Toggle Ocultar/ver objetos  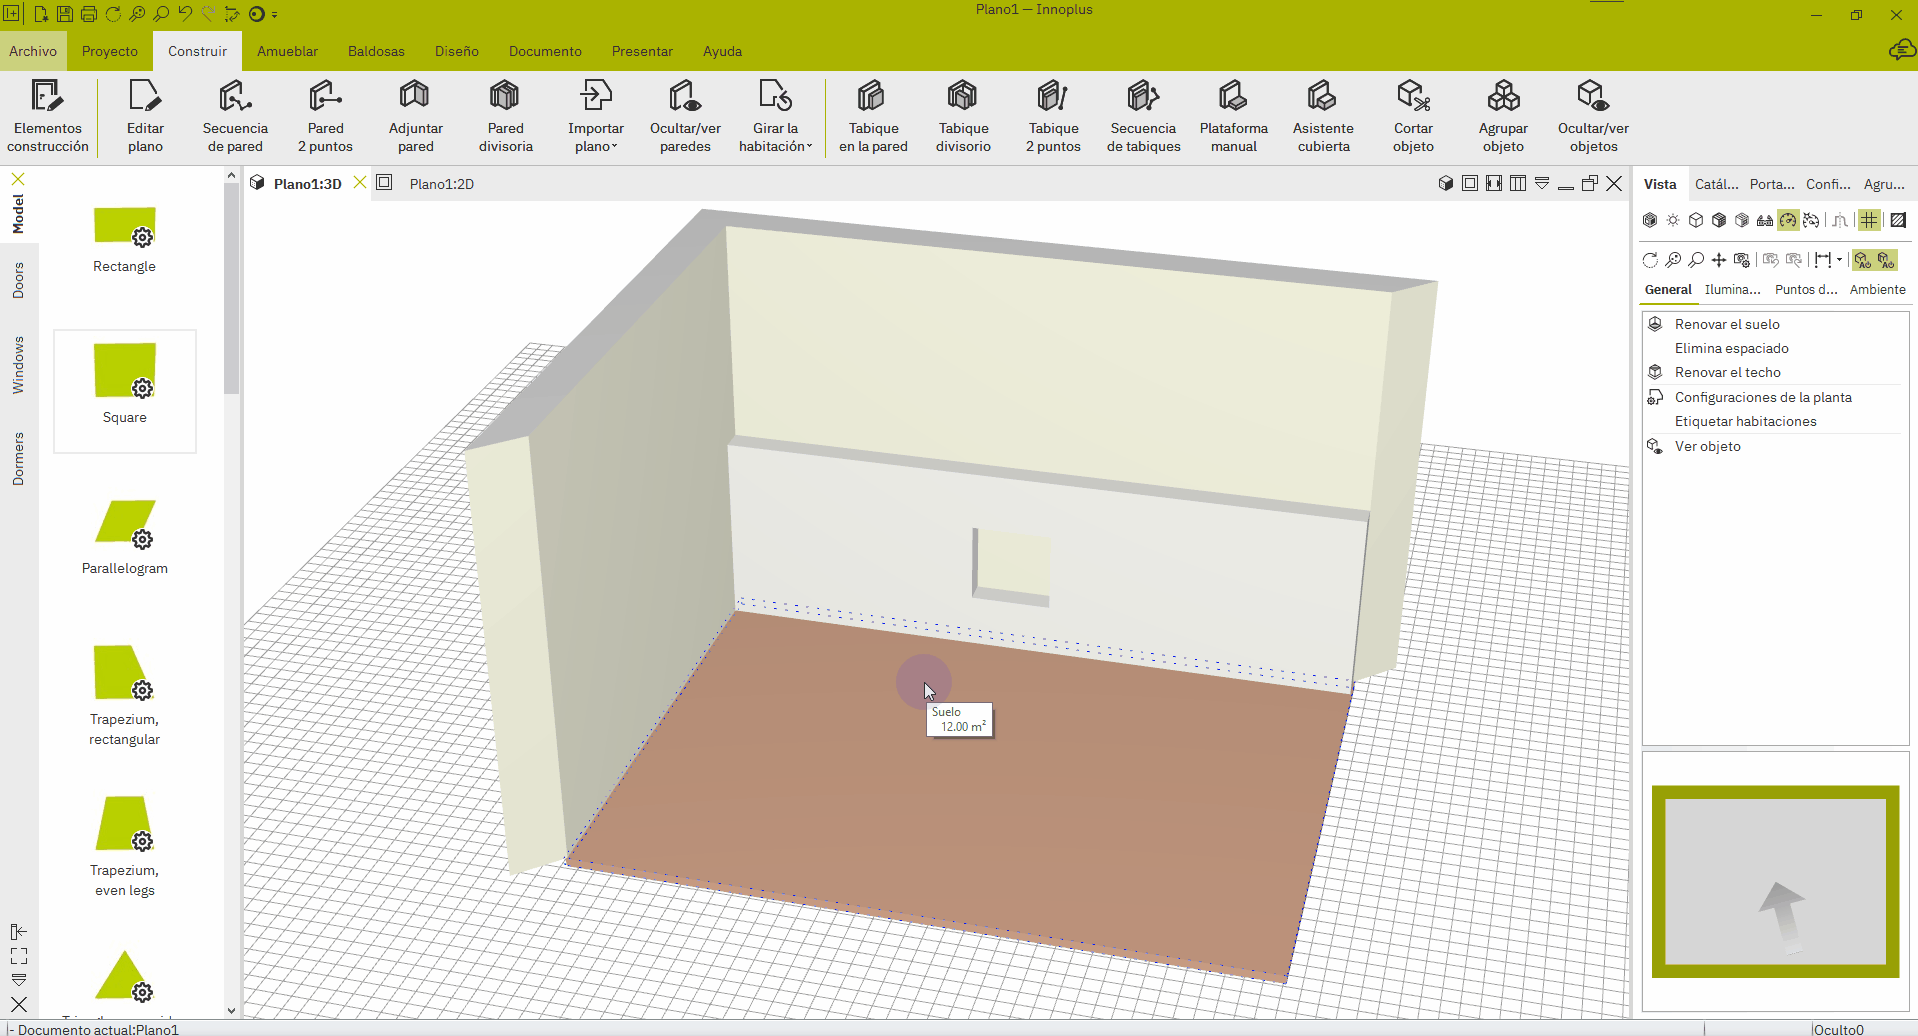(x=1593, y=116)
